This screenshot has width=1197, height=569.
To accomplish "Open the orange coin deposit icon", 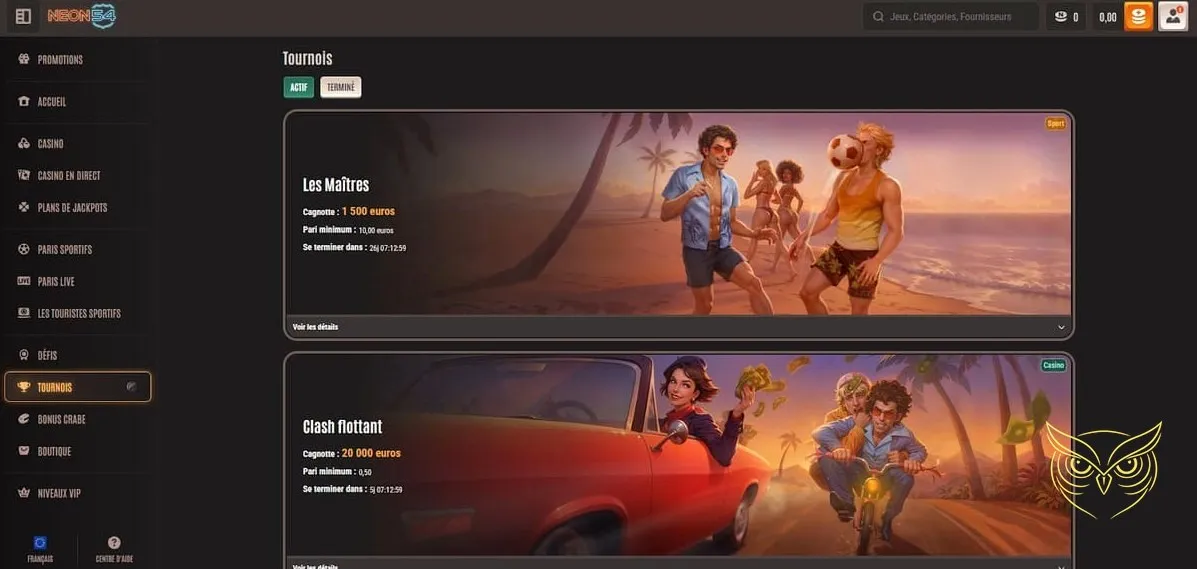I will point(1138,17).
